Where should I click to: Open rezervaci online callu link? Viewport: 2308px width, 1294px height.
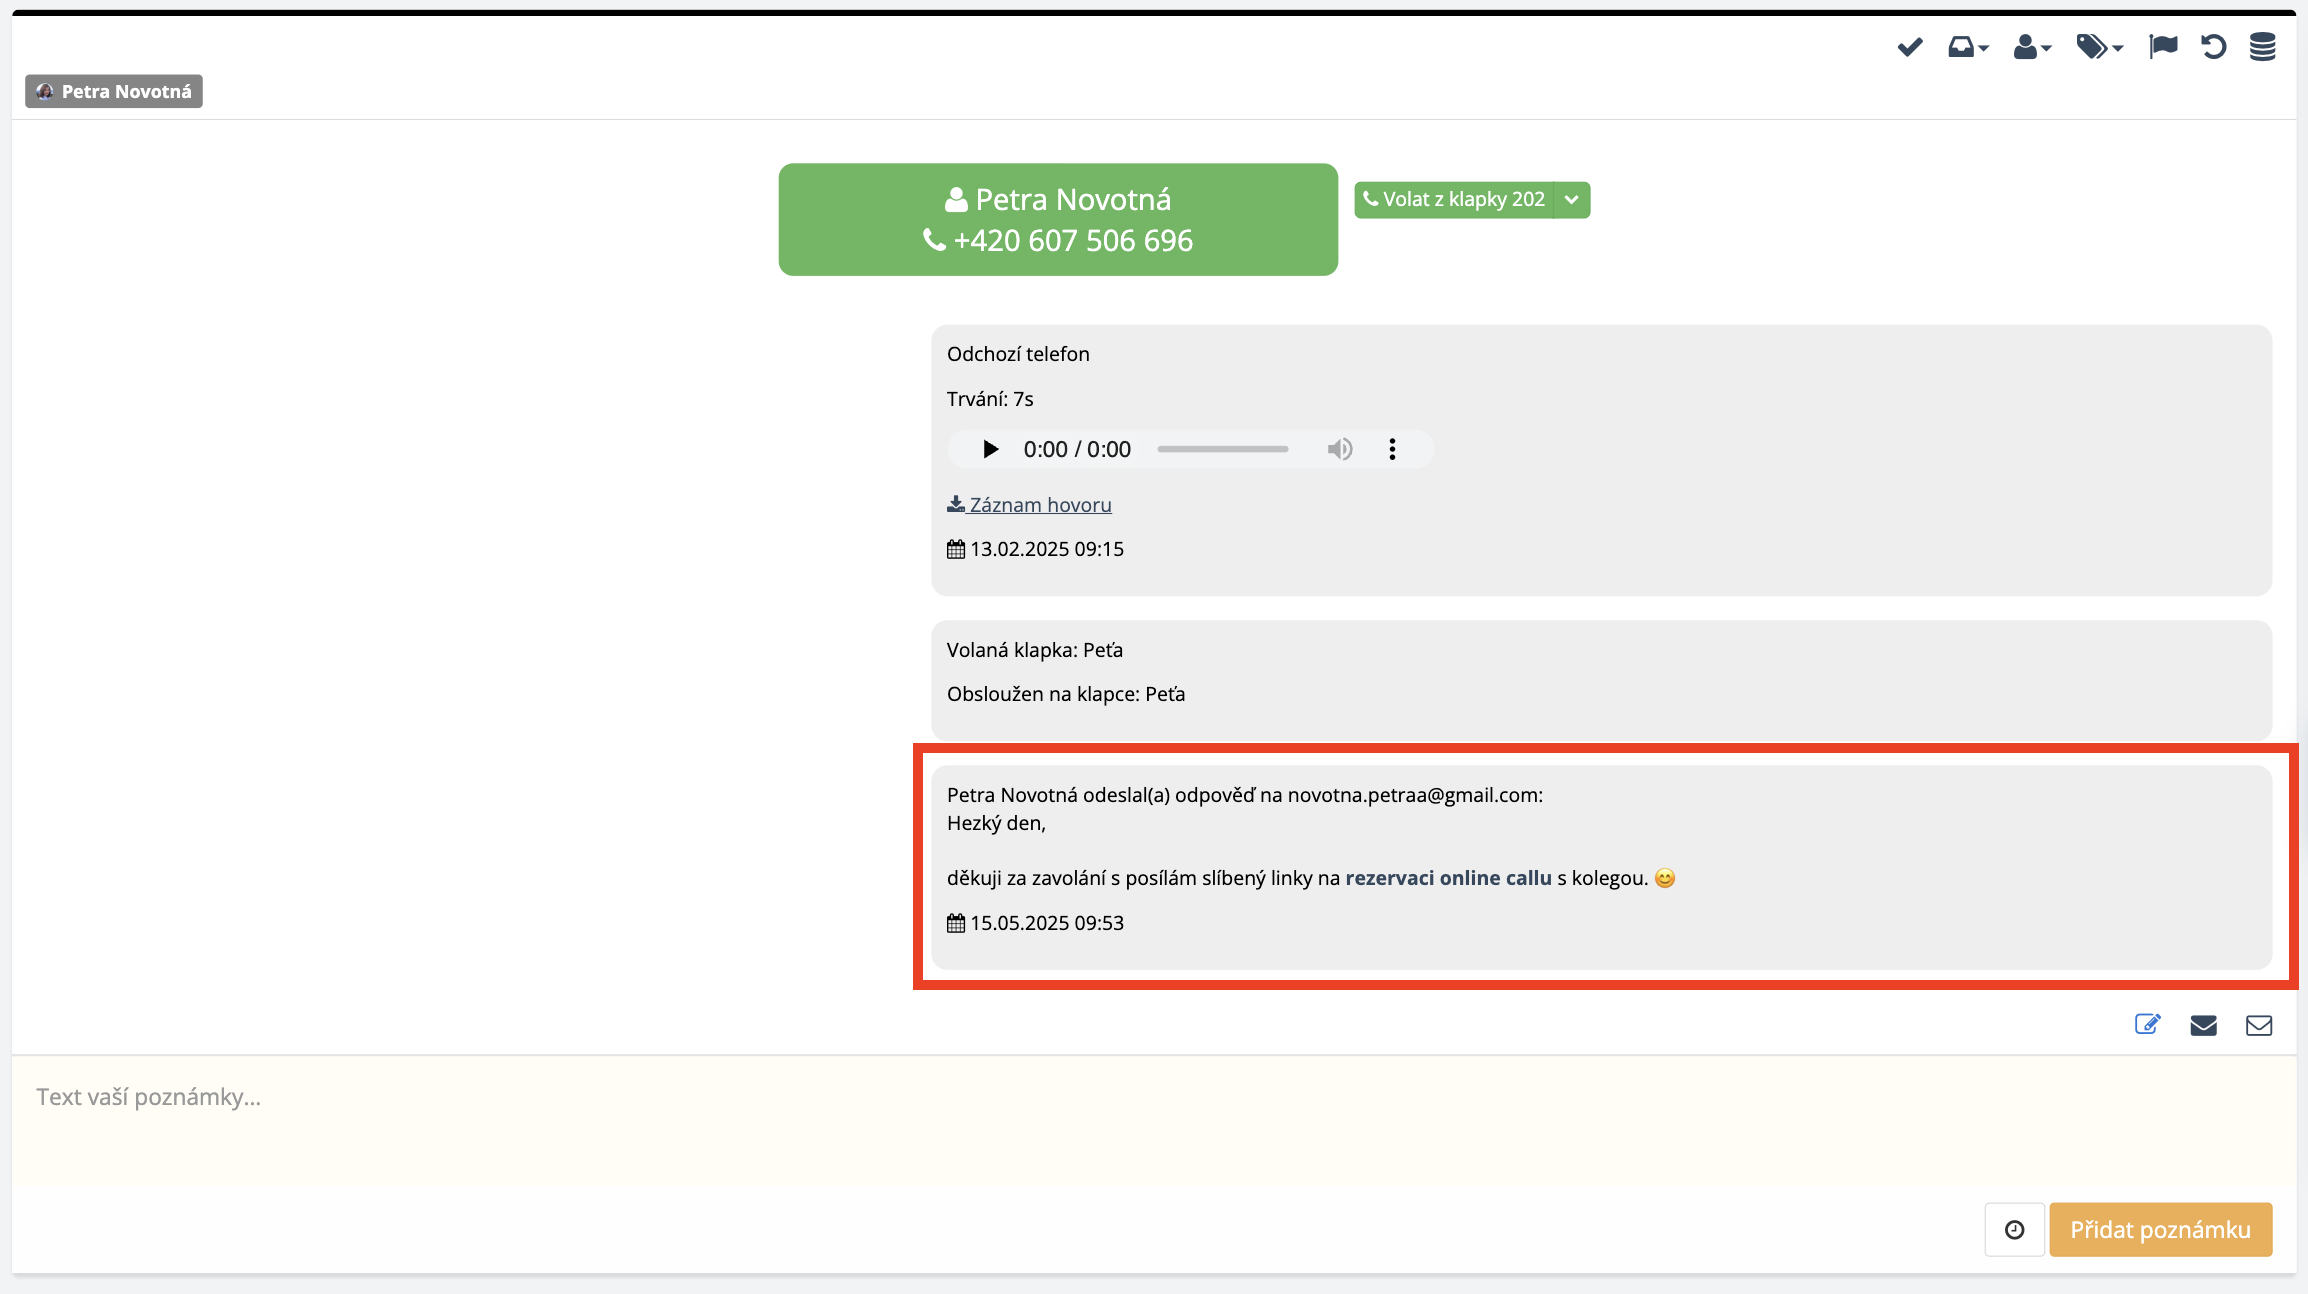pos(1448,878)
